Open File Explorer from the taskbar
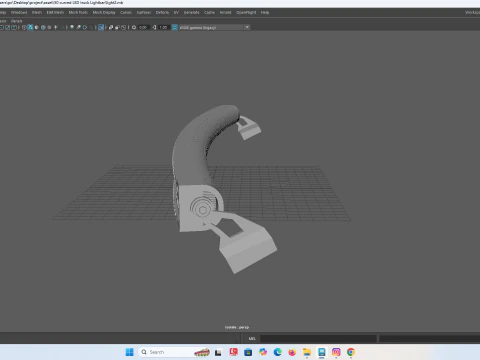 pos(307,352)
